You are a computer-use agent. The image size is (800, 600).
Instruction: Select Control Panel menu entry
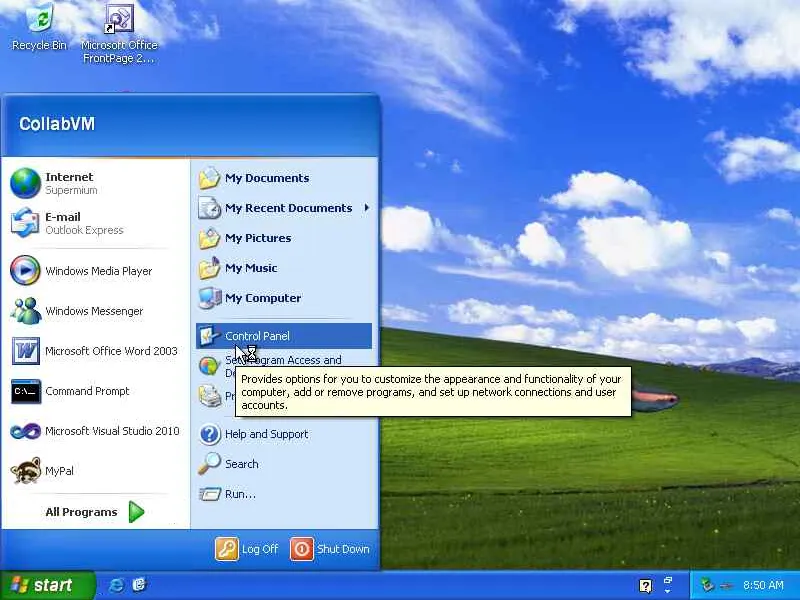[284, 336]
